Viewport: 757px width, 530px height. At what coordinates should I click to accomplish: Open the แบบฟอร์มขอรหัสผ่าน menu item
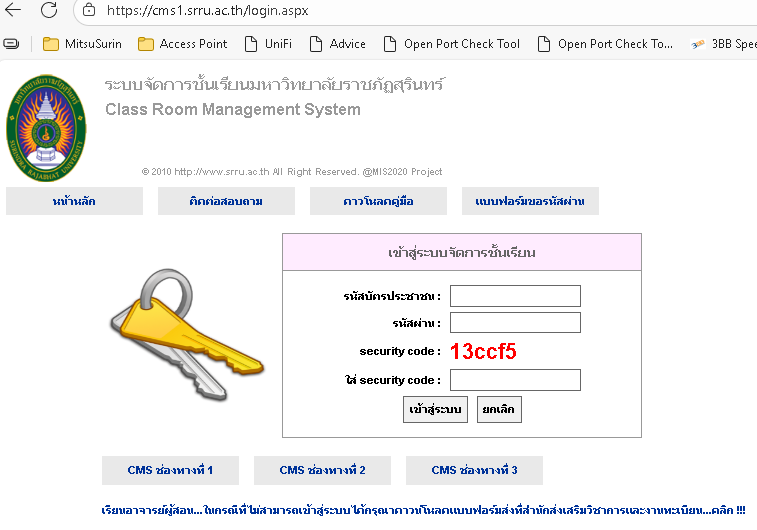[530, 201]
